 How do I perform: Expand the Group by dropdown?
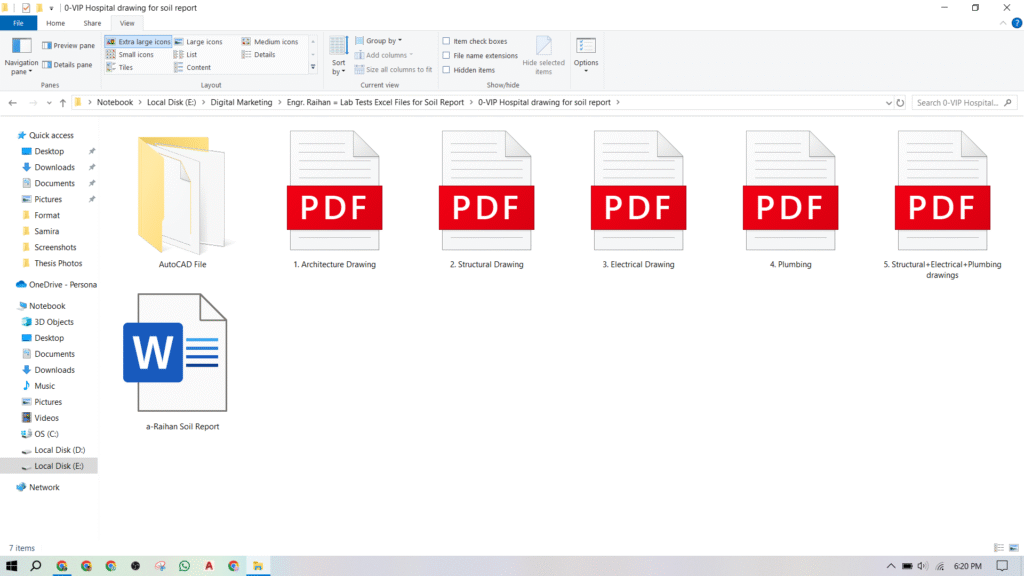(x=383, y=41)
